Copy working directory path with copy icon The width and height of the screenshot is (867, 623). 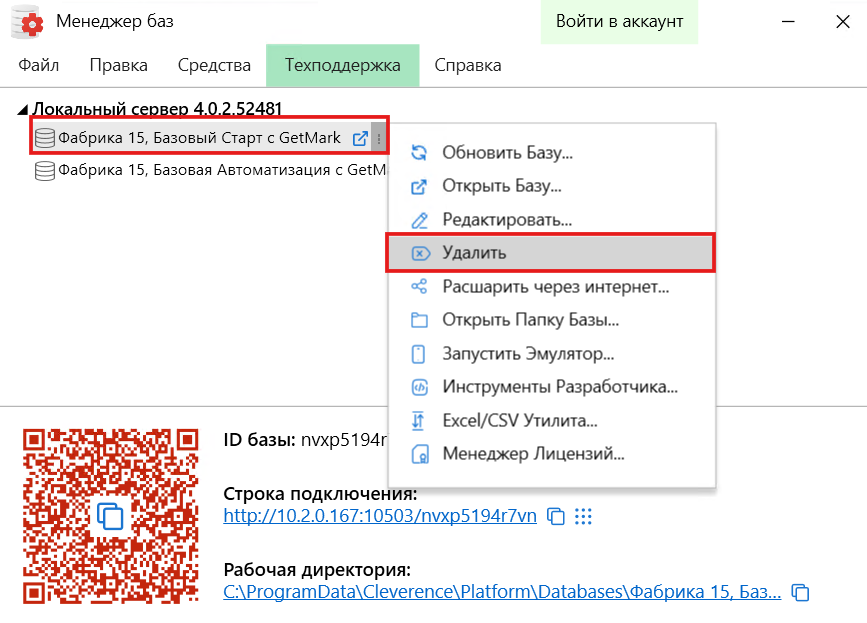pos(800,593)
